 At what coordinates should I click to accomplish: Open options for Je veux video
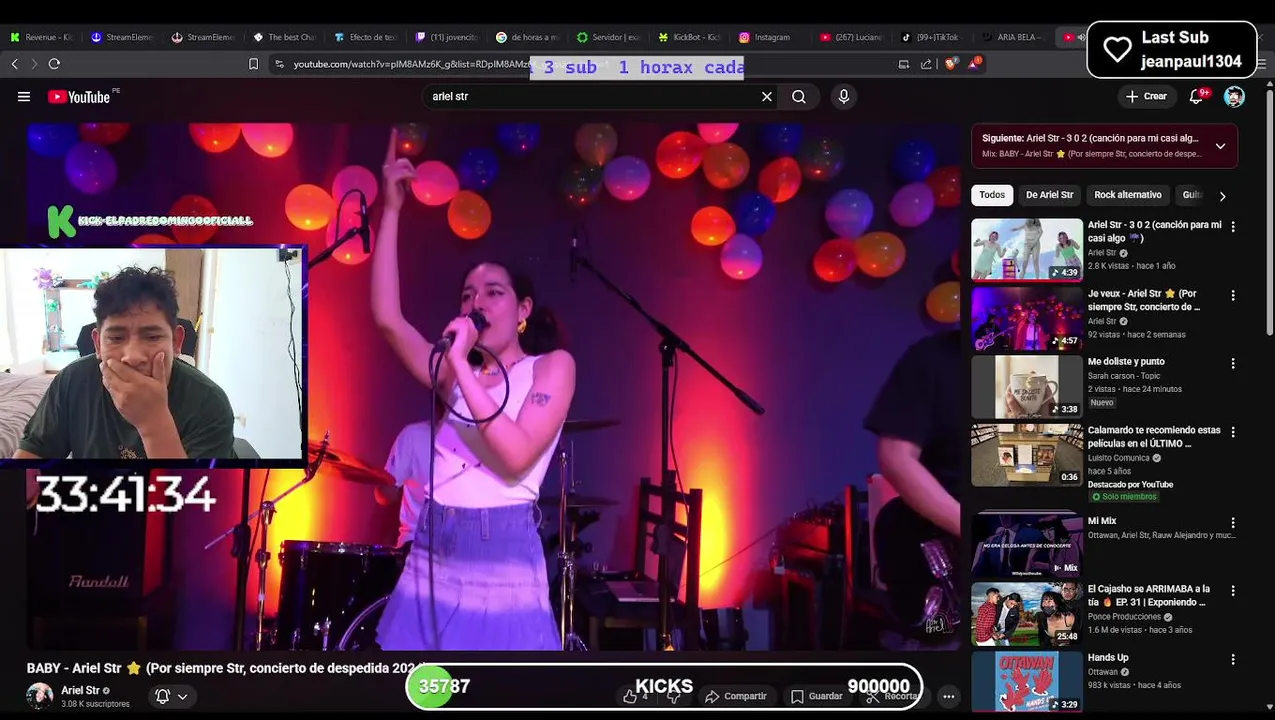point(1233,296)
